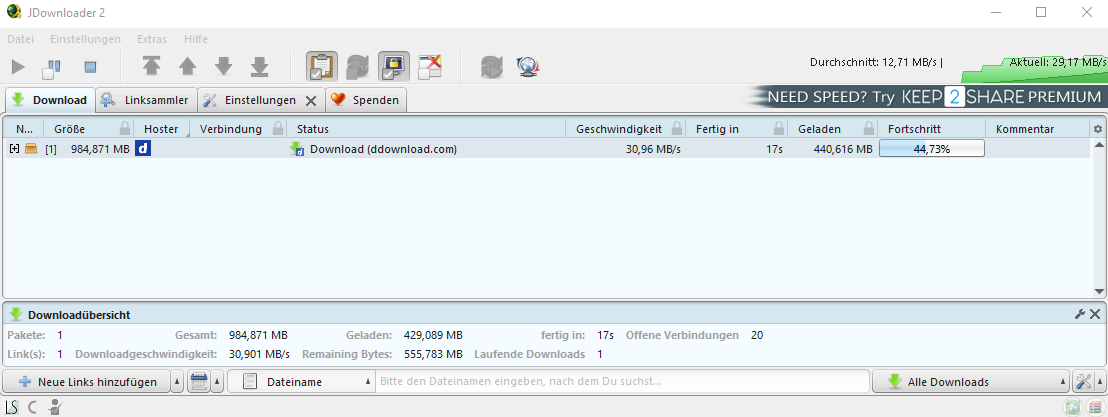Sort by the Status column header

[426, 129]
